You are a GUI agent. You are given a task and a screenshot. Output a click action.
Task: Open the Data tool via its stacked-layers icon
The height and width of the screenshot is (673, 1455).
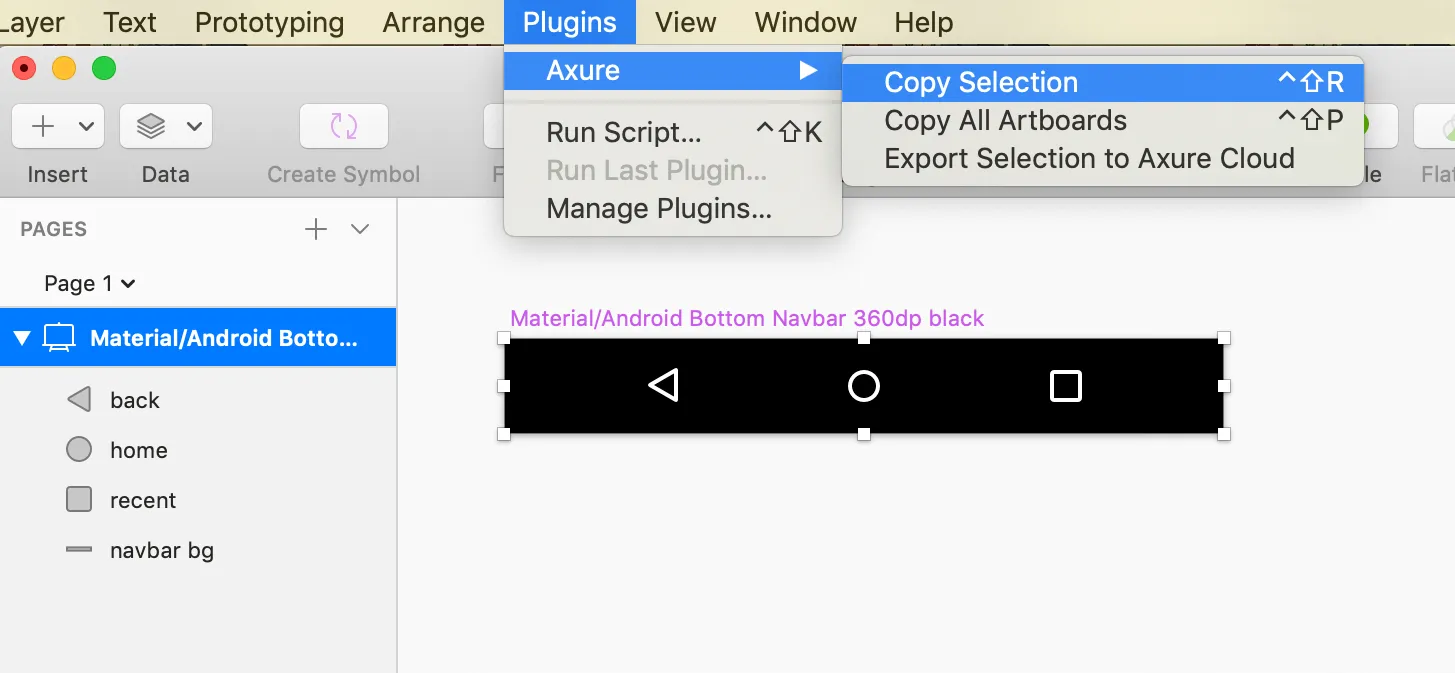[151, 126]
